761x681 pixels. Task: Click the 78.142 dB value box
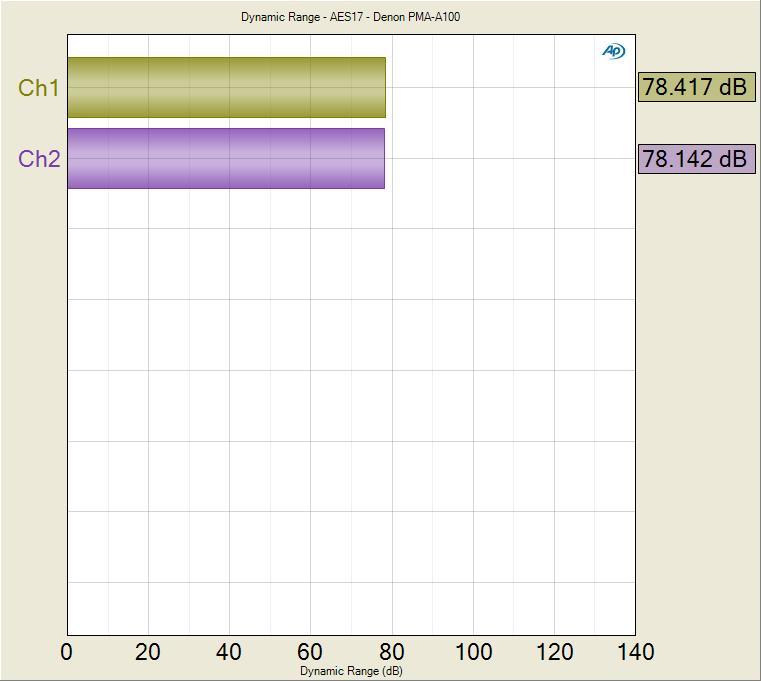[695, 159]
